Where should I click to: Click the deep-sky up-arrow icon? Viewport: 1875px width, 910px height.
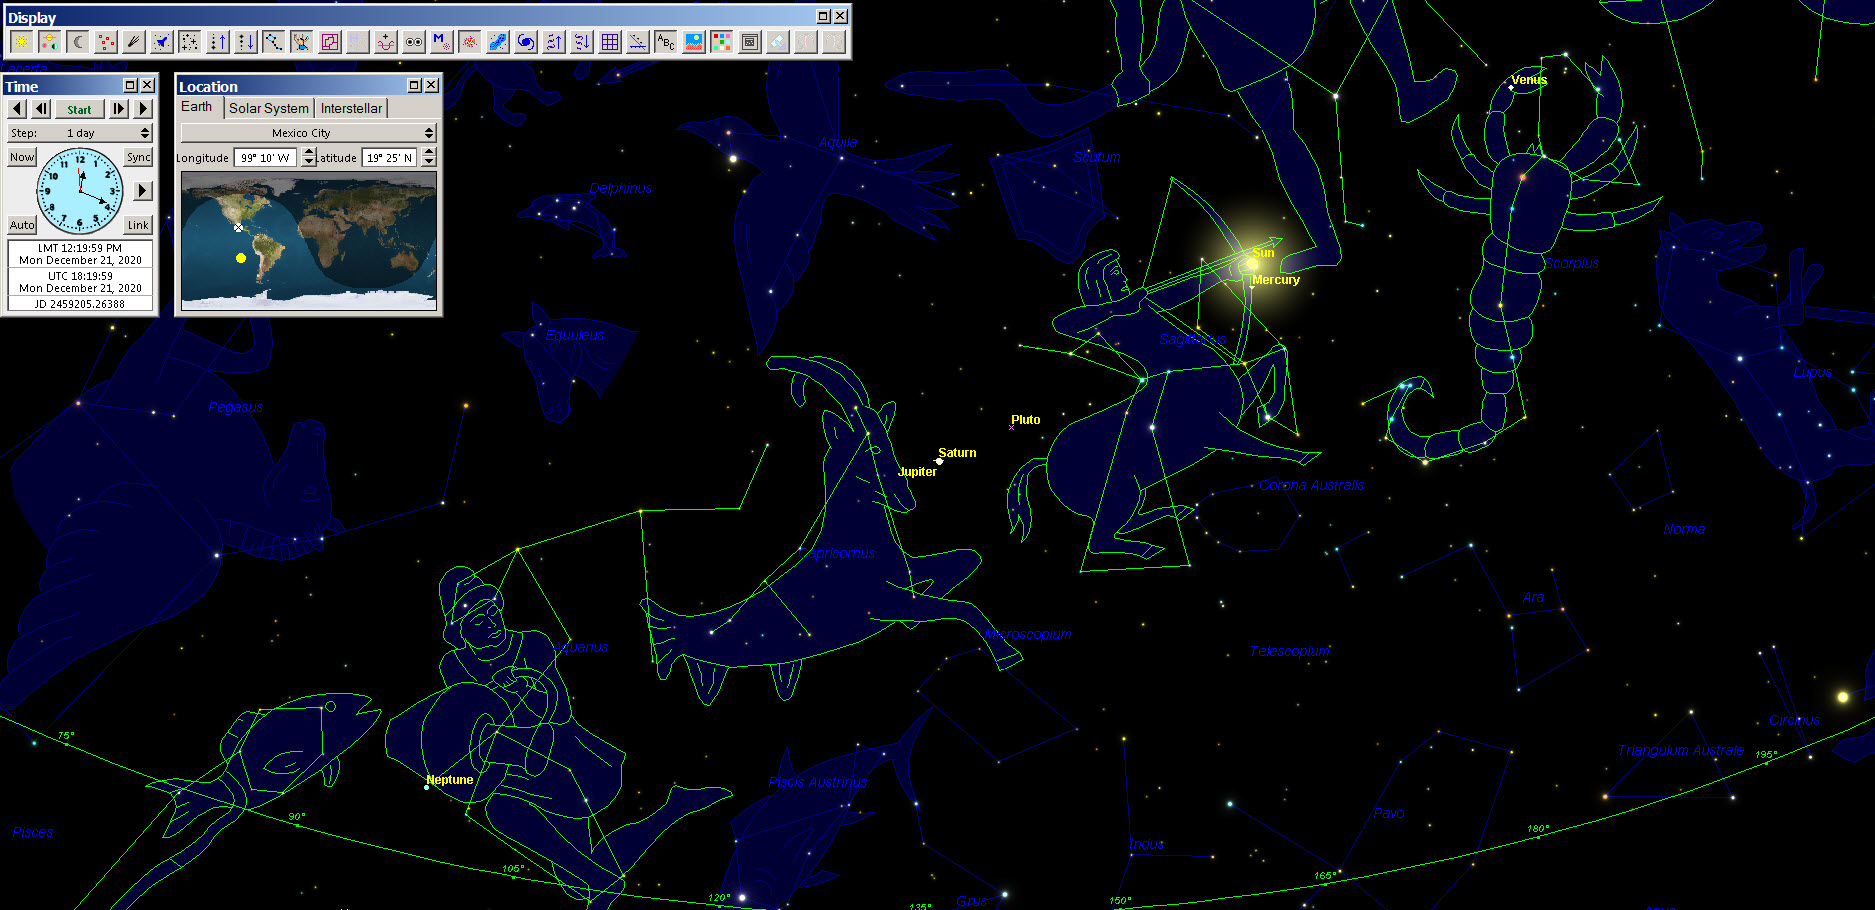coord(553,42)
